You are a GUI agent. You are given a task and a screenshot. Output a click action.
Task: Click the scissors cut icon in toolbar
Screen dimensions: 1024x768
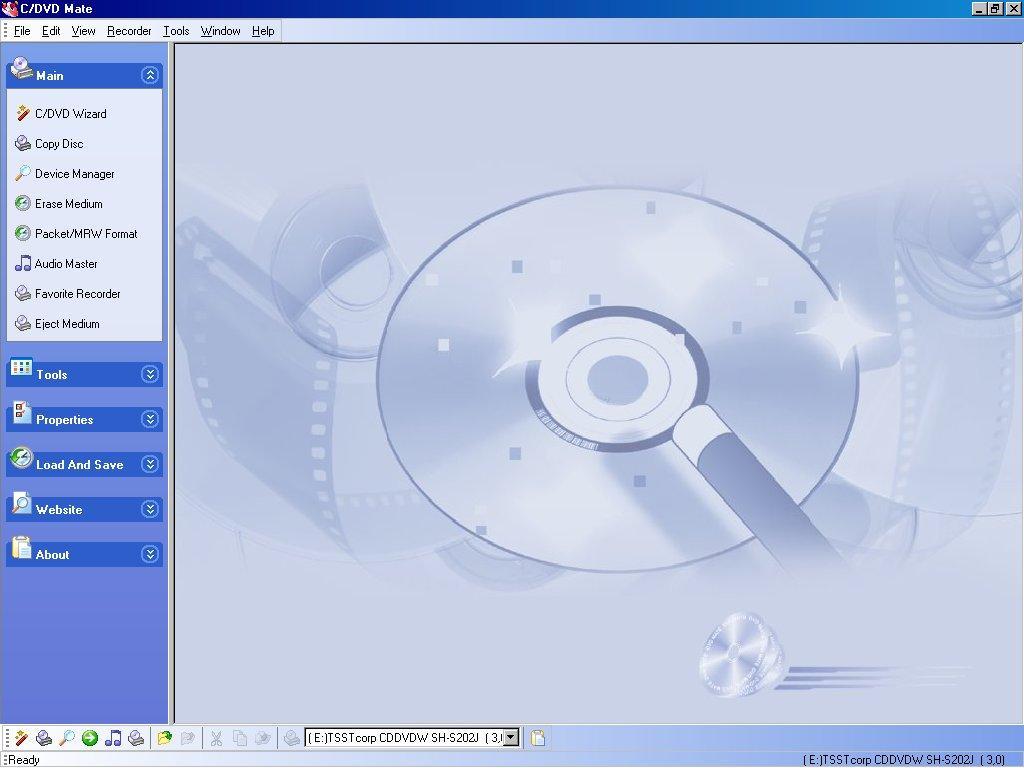point(216,738)
